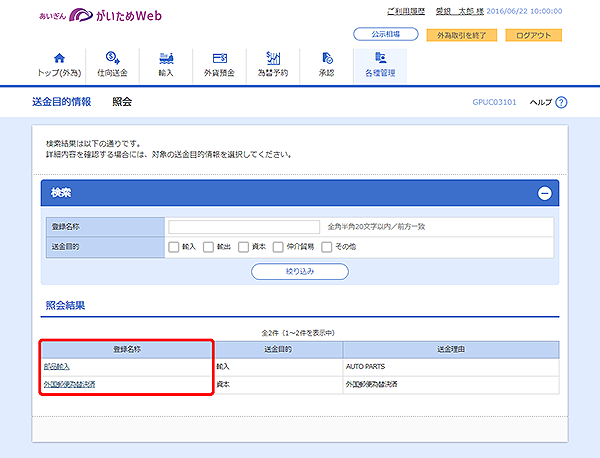This screenshot has width=600, height=458.
Task: Open the 部品輸入 registered name link
Action: tap(57, 367)
